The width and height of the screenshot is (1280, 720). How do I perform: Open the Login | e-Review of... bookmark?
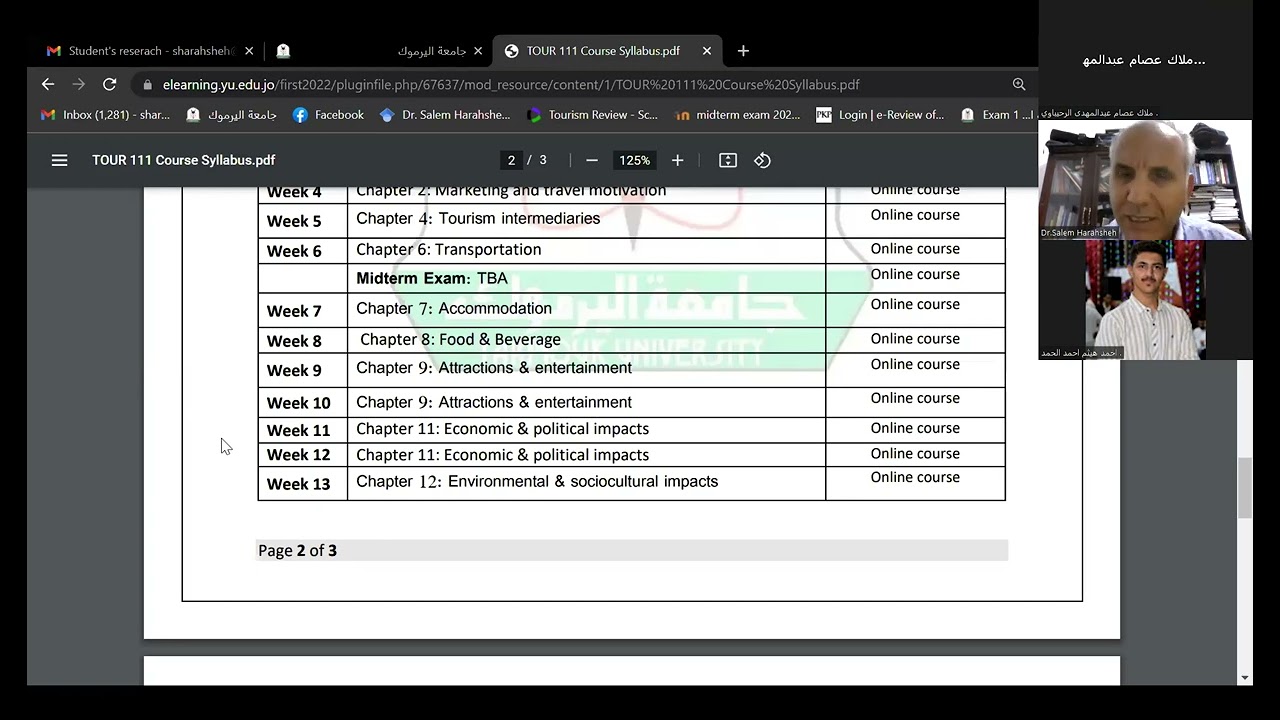coord(880,115)
